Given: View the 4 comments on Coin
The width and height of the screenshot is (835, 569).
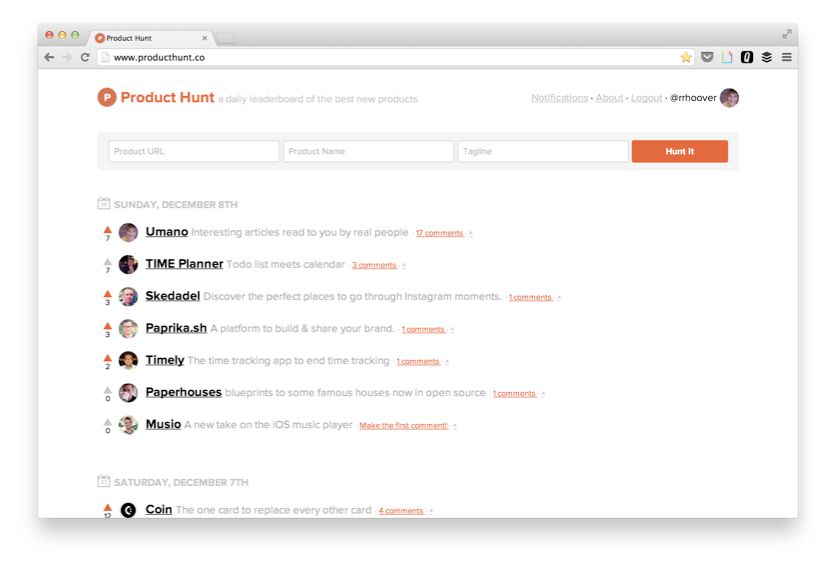Looking at the screenshot, I should click(x=401, y=511).
